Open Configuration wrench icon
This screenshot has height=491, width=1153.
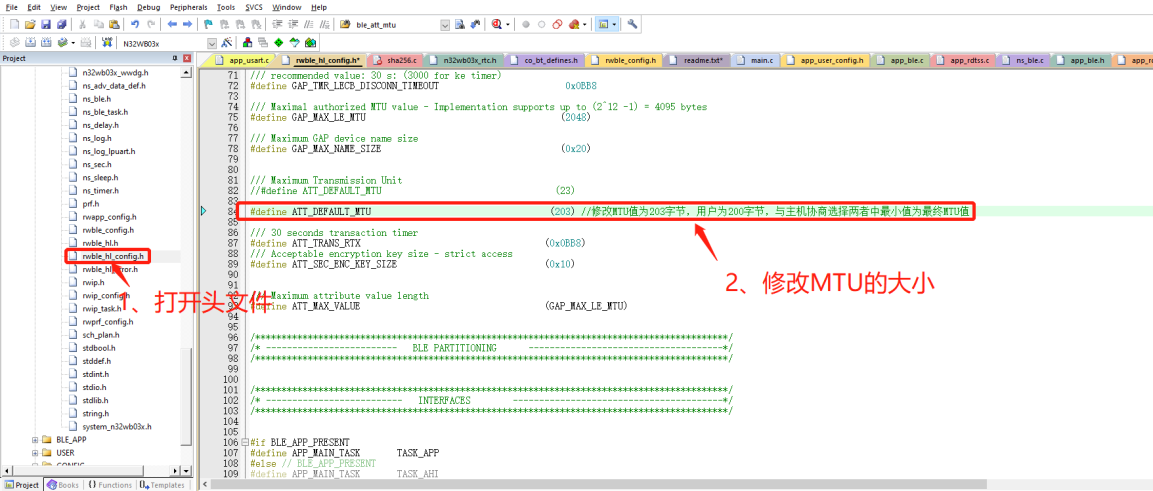pyautogui.click(x=632, y=24)
